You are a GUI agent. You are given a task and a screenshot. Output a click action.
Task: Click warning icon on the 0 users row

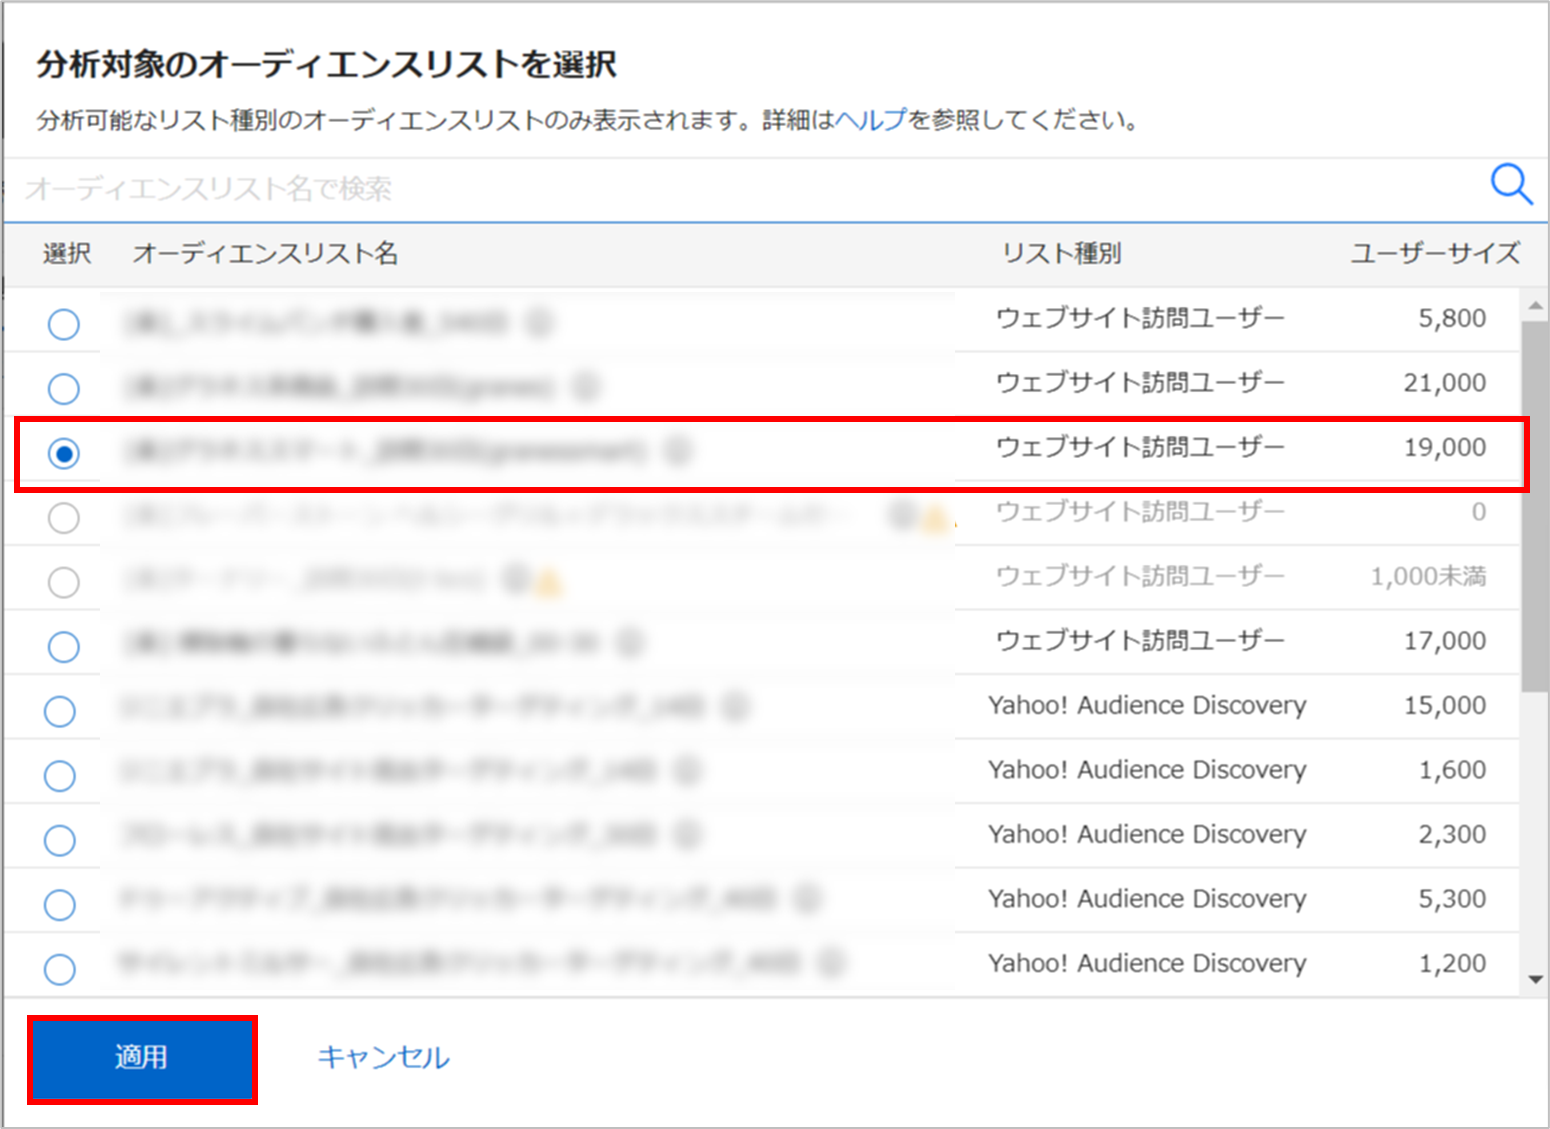coord(934,519)
